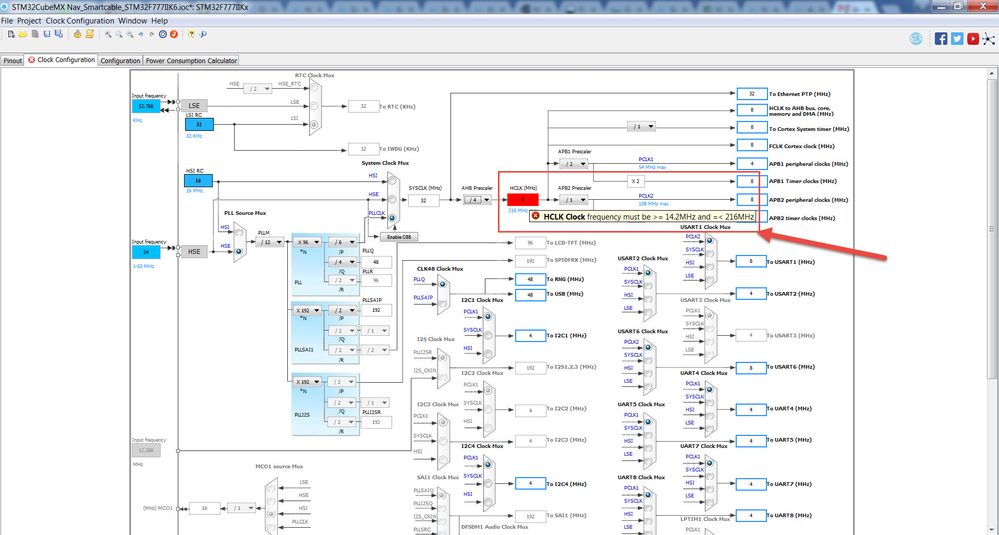The height and width of the screenshot is (535, 999).
Task: Click the error icon on the Clock Configuration tab
Action: tap(31, 60)
